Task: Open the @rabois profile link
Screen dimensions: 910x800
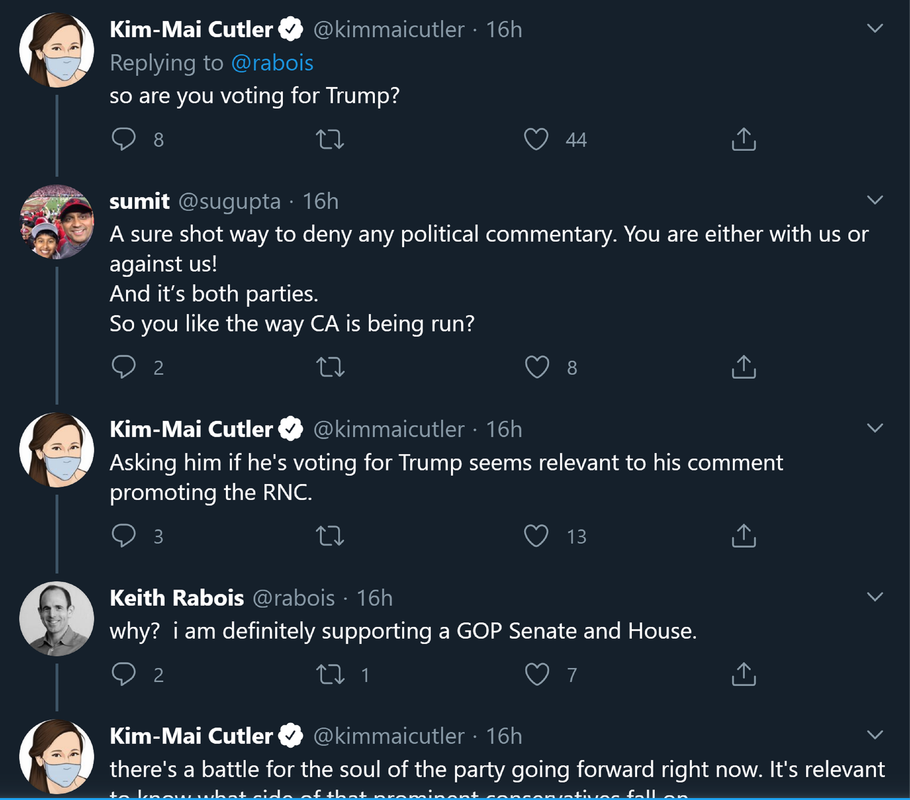Action: coord(272,63)
